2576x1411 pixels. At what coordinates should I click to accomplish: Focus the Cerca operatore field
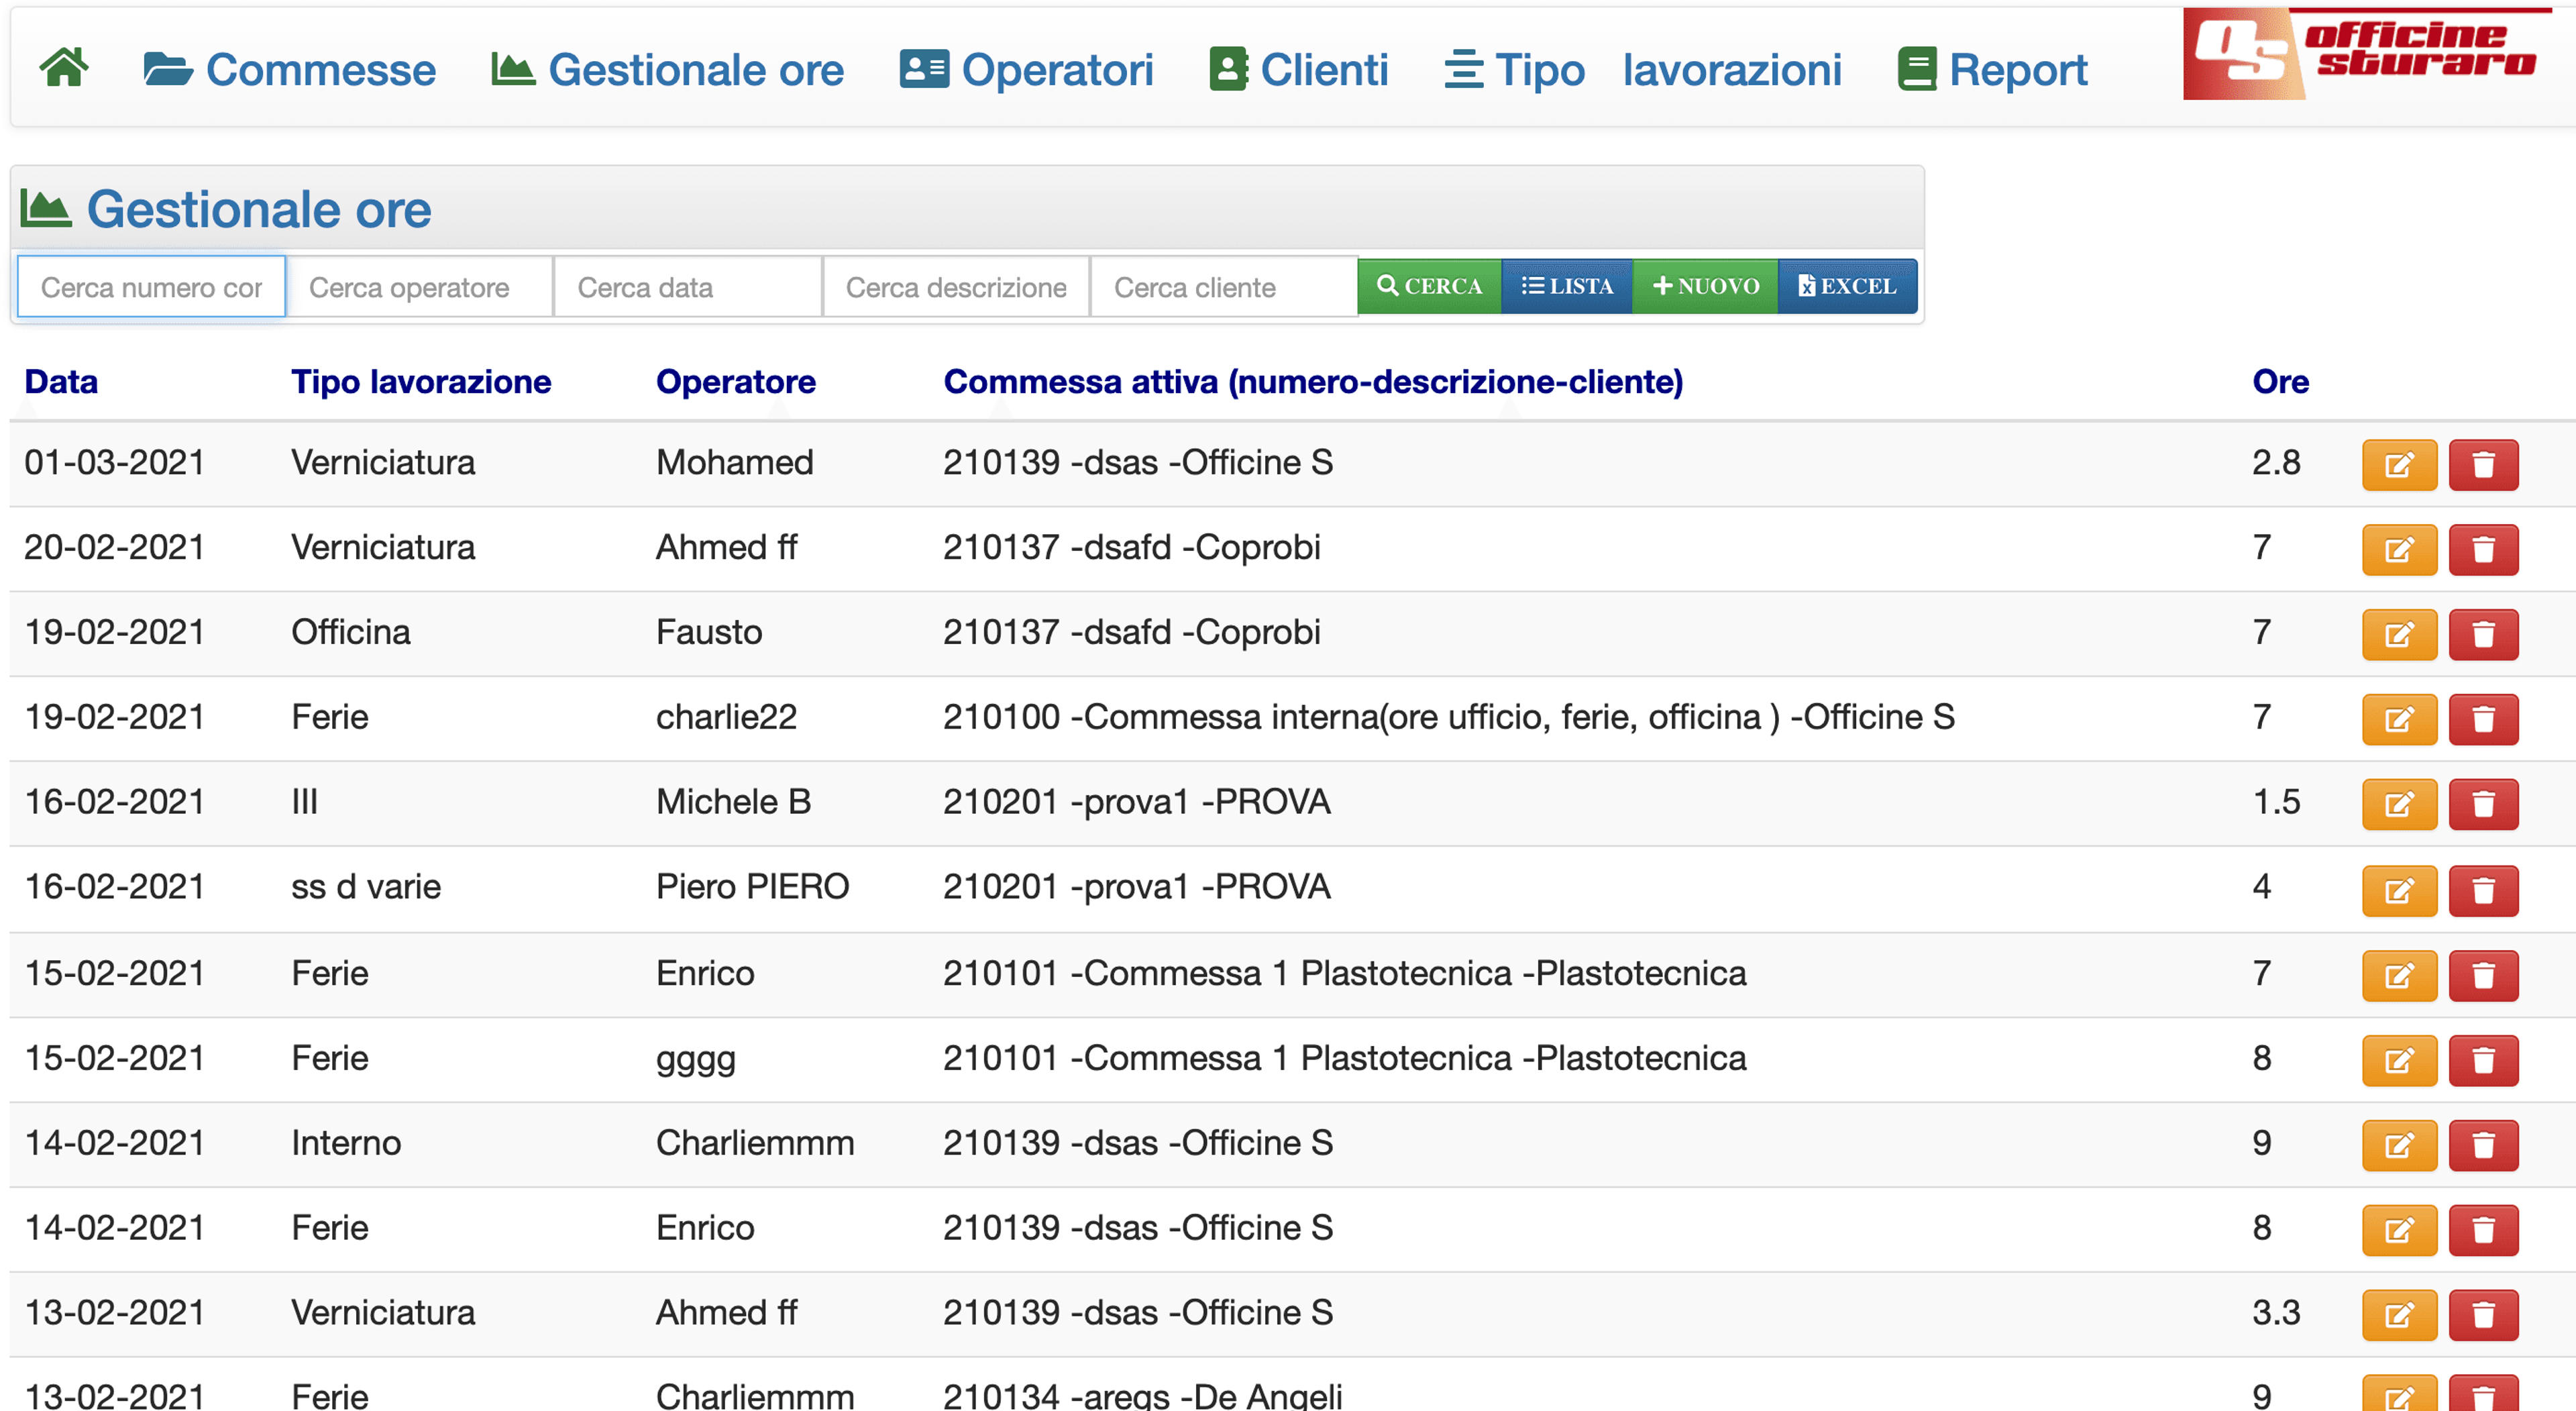coord(420,287)
